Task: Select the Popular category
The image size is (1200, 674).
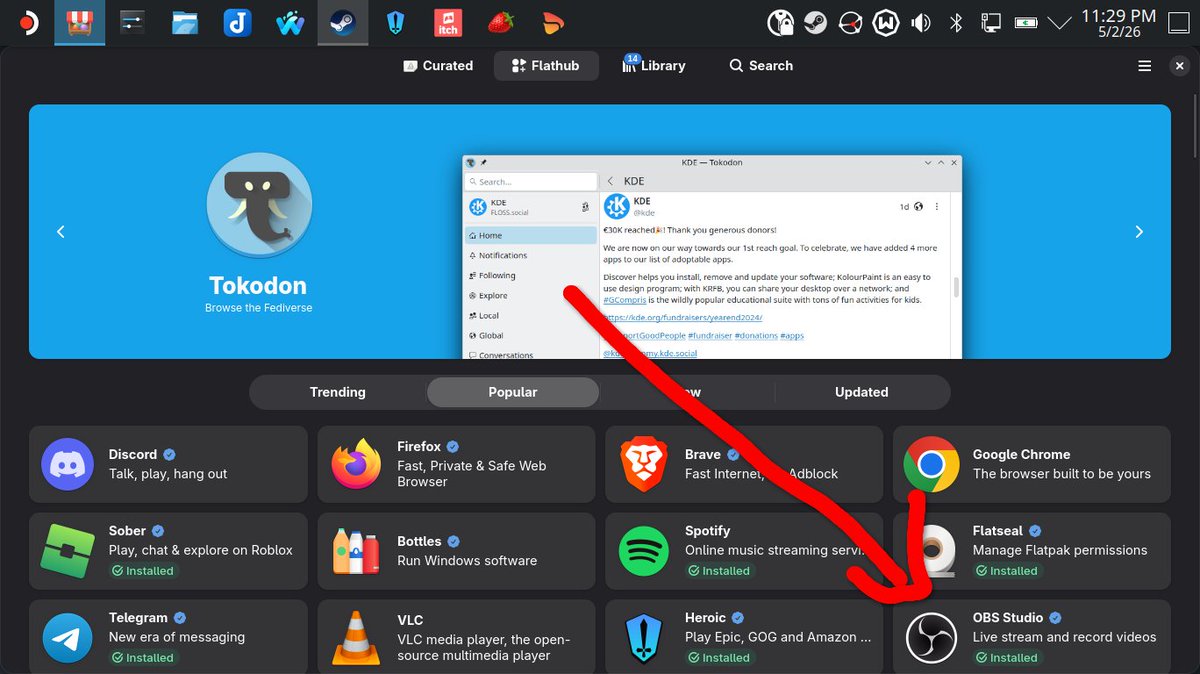Action: tap(513, 392)
